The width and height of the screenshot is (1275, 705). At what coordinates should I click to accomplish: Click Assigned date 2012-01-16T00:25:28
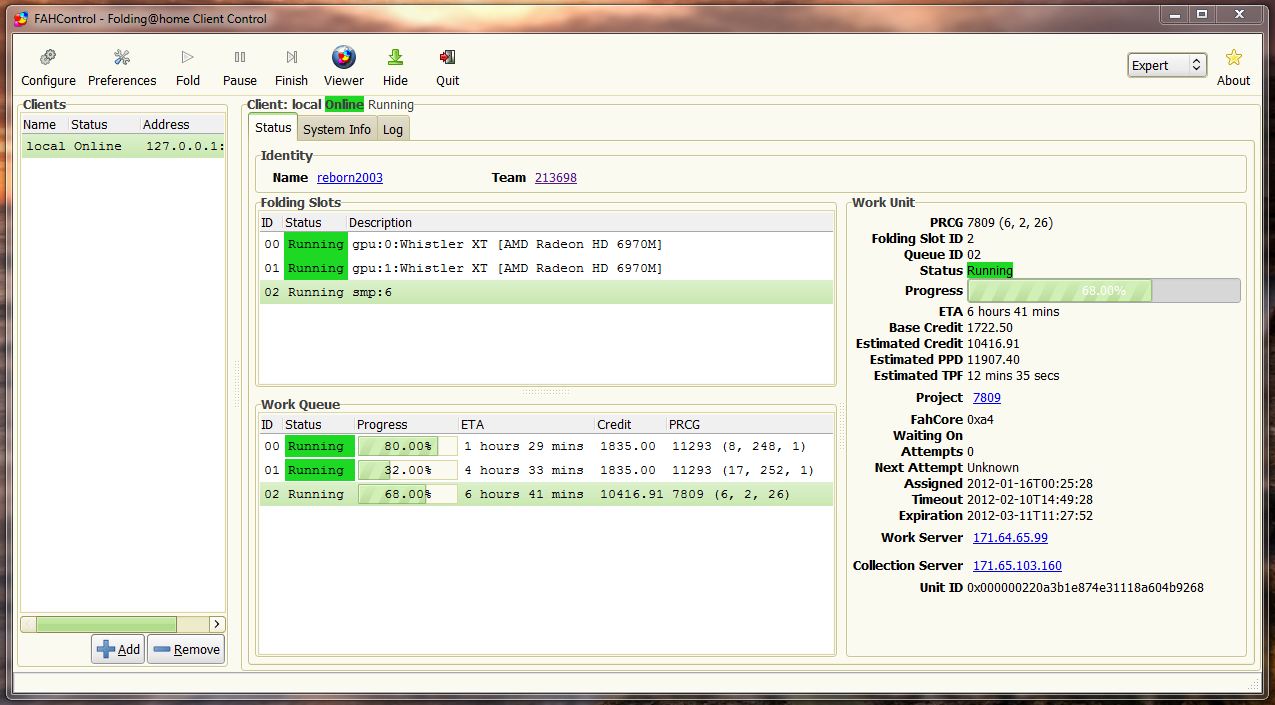tap(1030, 483)
